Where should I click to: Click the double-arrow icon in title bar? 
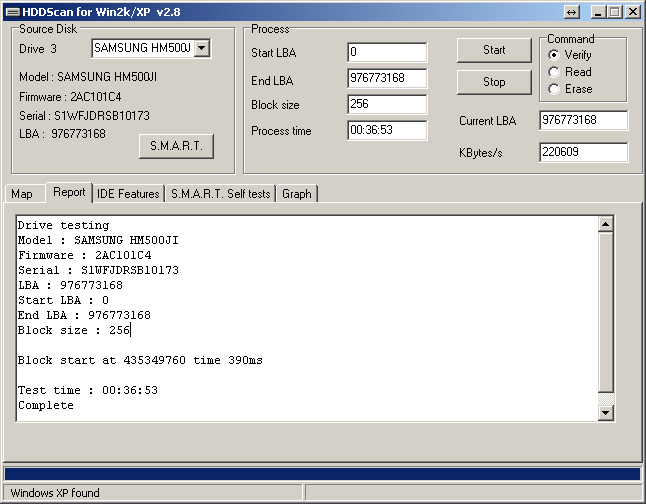[571, 12]
